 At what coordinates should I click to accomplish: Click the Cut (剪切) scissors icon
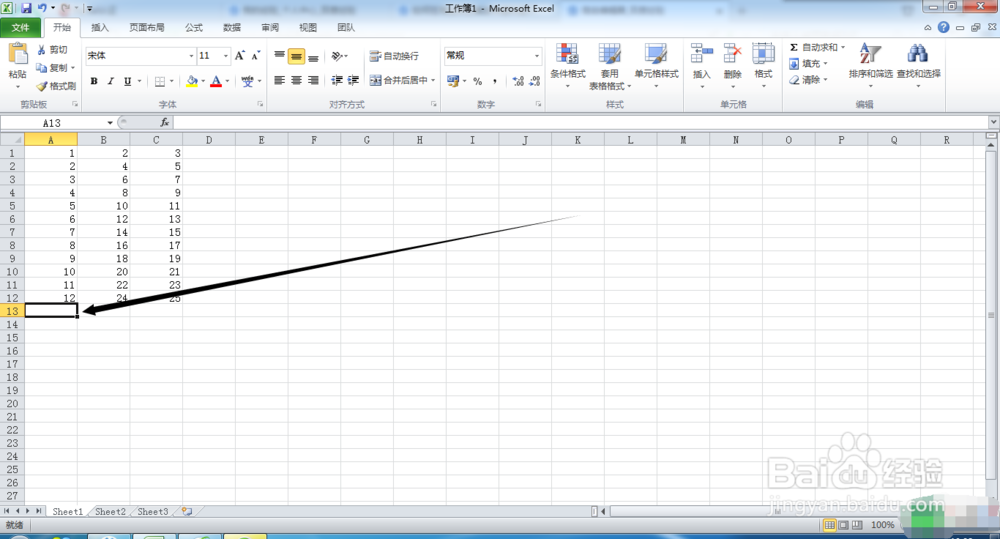(x=41, y=50)
